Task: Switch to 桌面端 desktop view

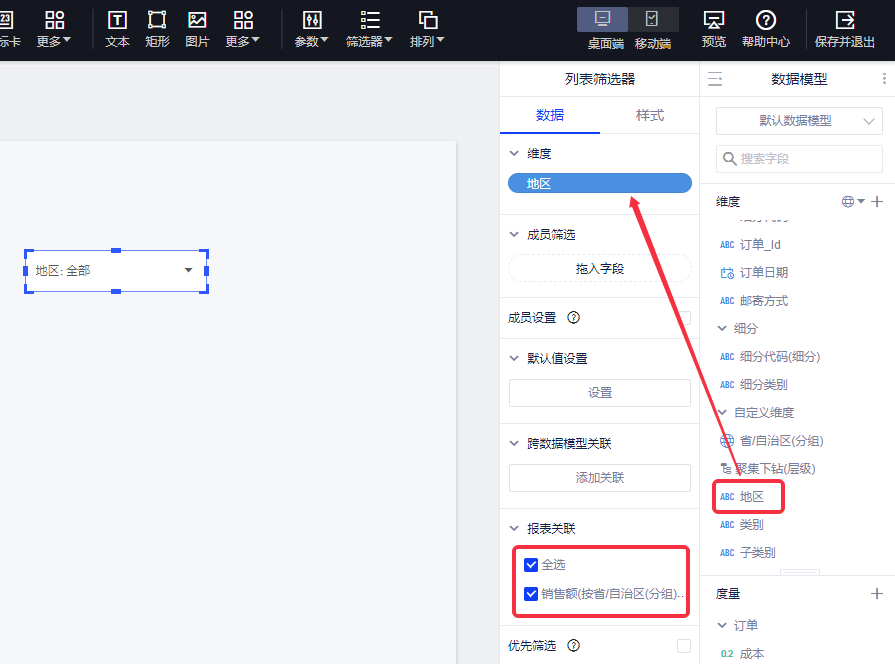Action: pos(603,19)
